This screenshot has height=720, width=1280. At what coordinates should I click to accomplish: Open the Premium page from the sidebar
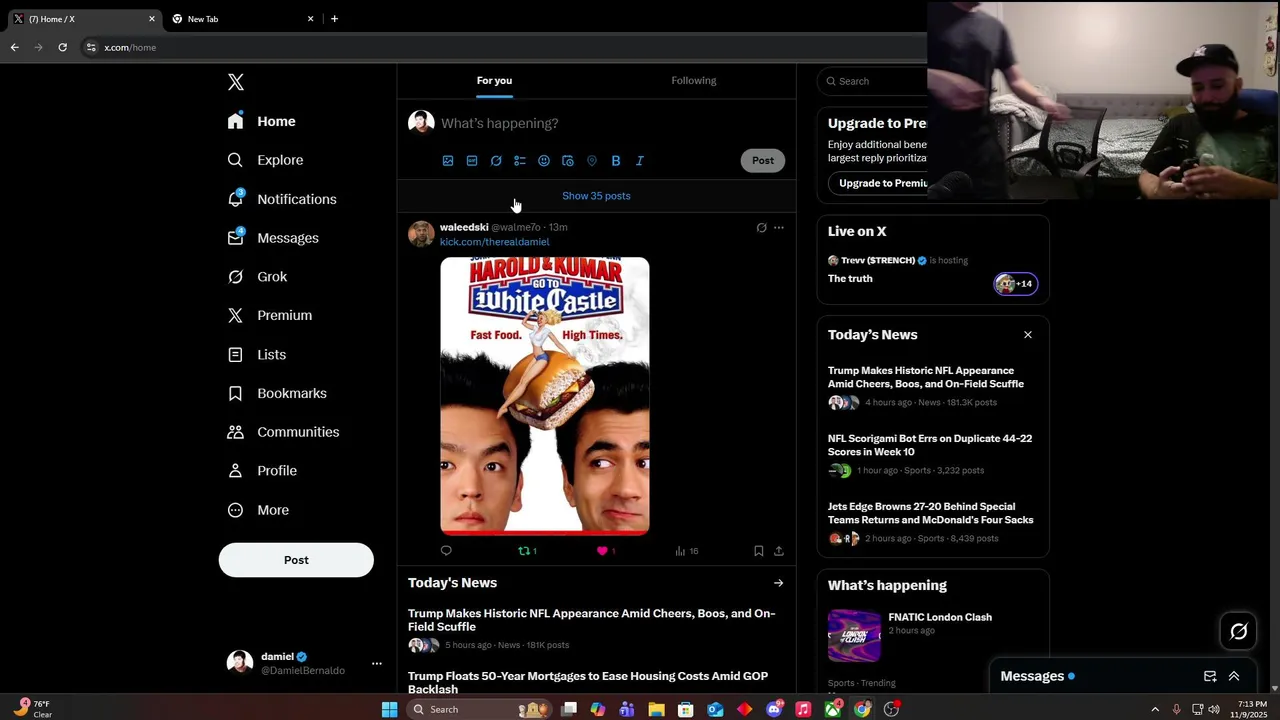[x=270, y=315]
